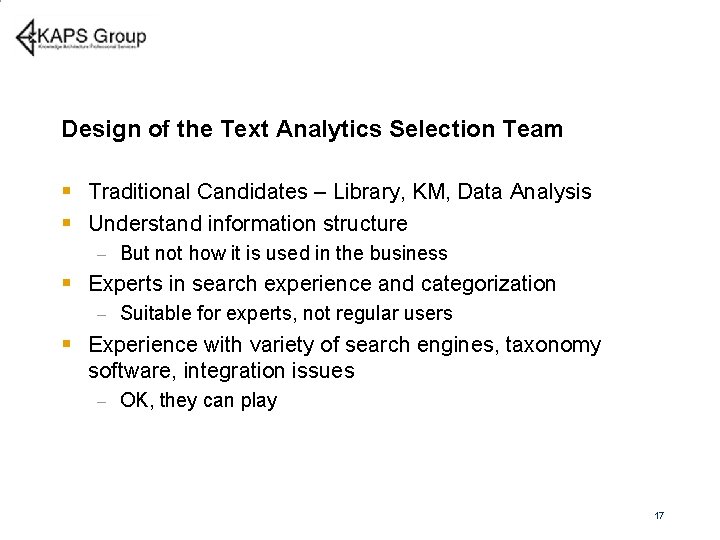Select the Understand information structure line

pos(248,223)
